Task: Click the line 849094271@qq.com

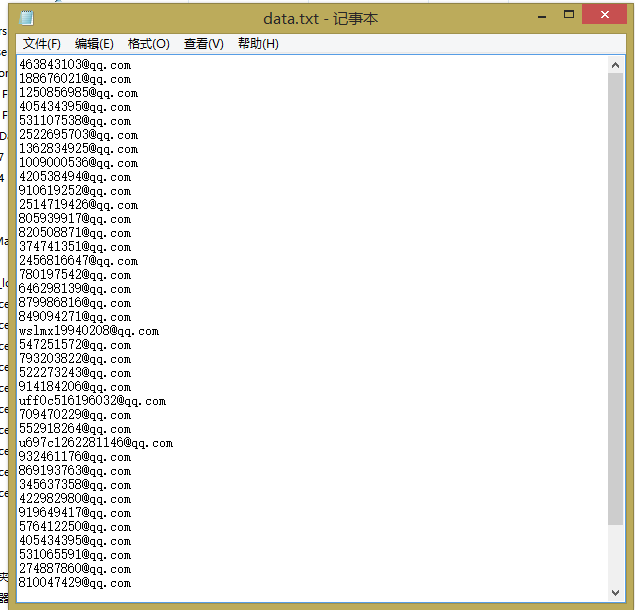Action: click(75, 317)
